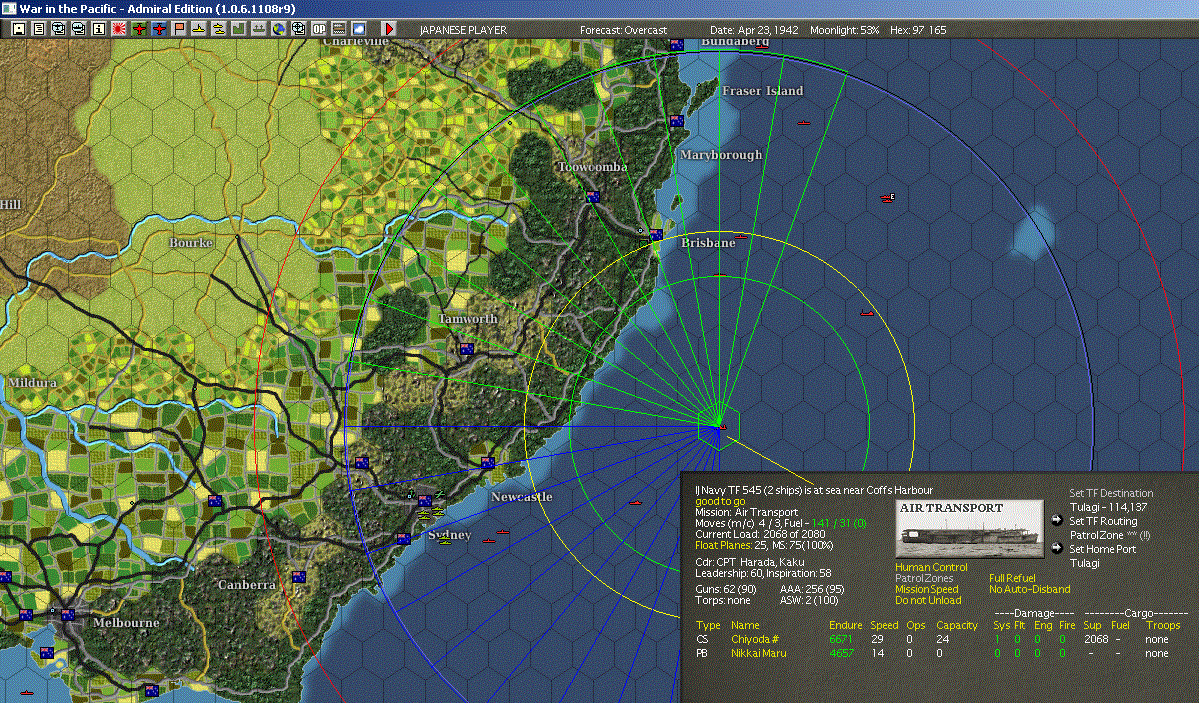Screen dimensions: 1199x703
Task: Select the TF 545 ship at range circle center
Action: coord(721,426)
